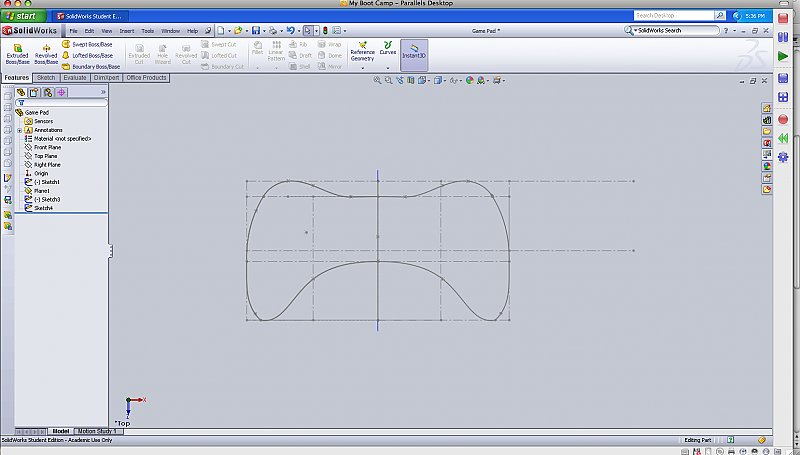The width and height of the screenshot is (800, 455).
Task: Select the Boundary Boss/Base tool
Action: 92,66
